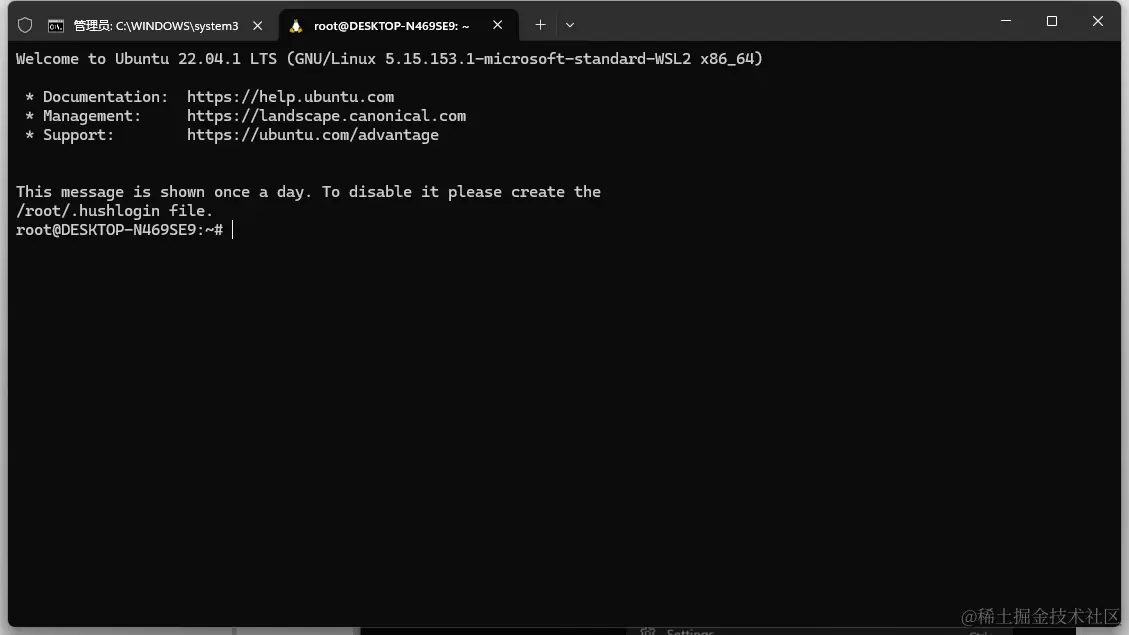
Task: Click the root@DESKTOP-N469SE9:~# prompt
Action: [120, 230]
